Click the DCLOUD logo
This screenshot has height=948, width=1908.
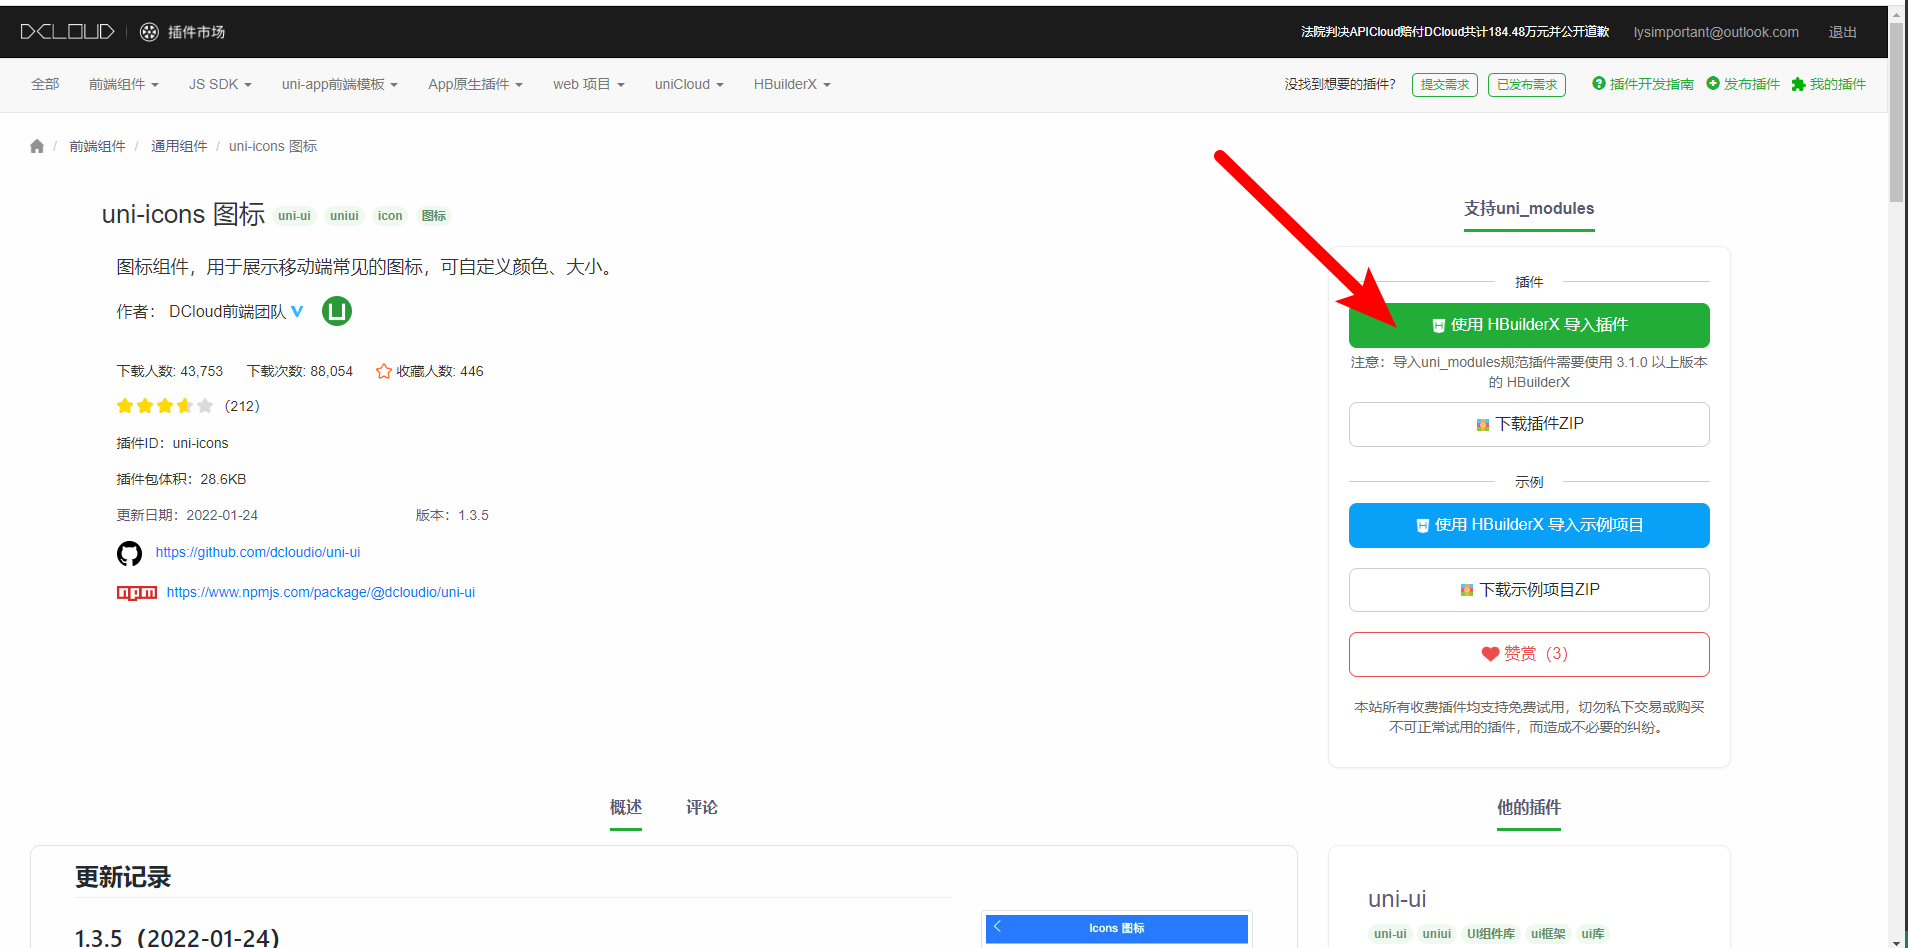(68, 32)
